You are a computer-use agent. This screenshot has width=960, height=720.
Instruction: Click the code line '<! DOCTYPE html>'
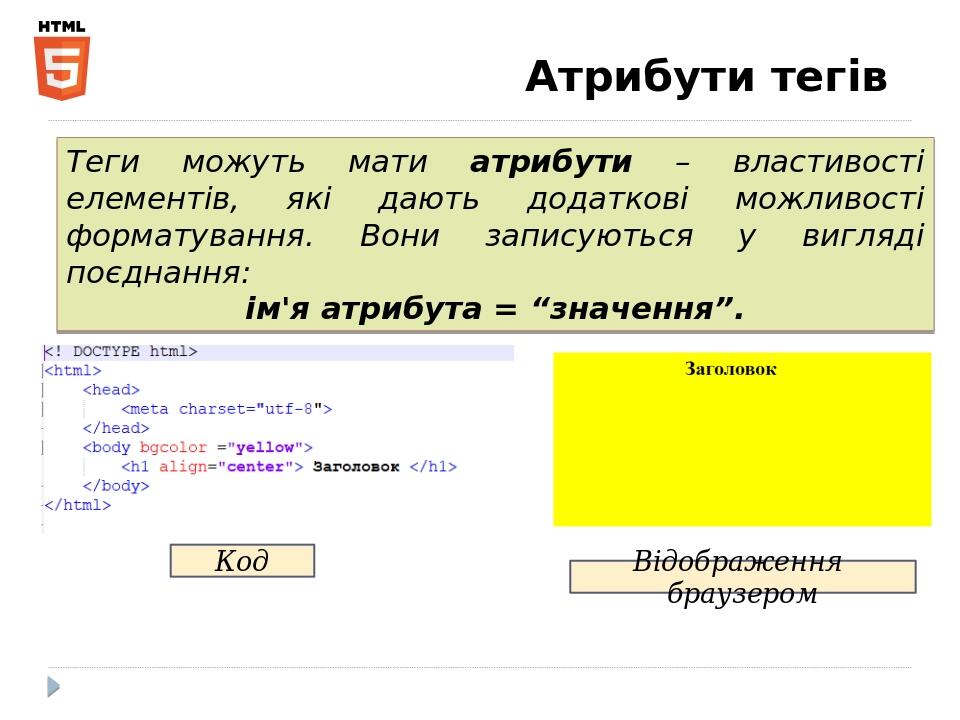121,351
